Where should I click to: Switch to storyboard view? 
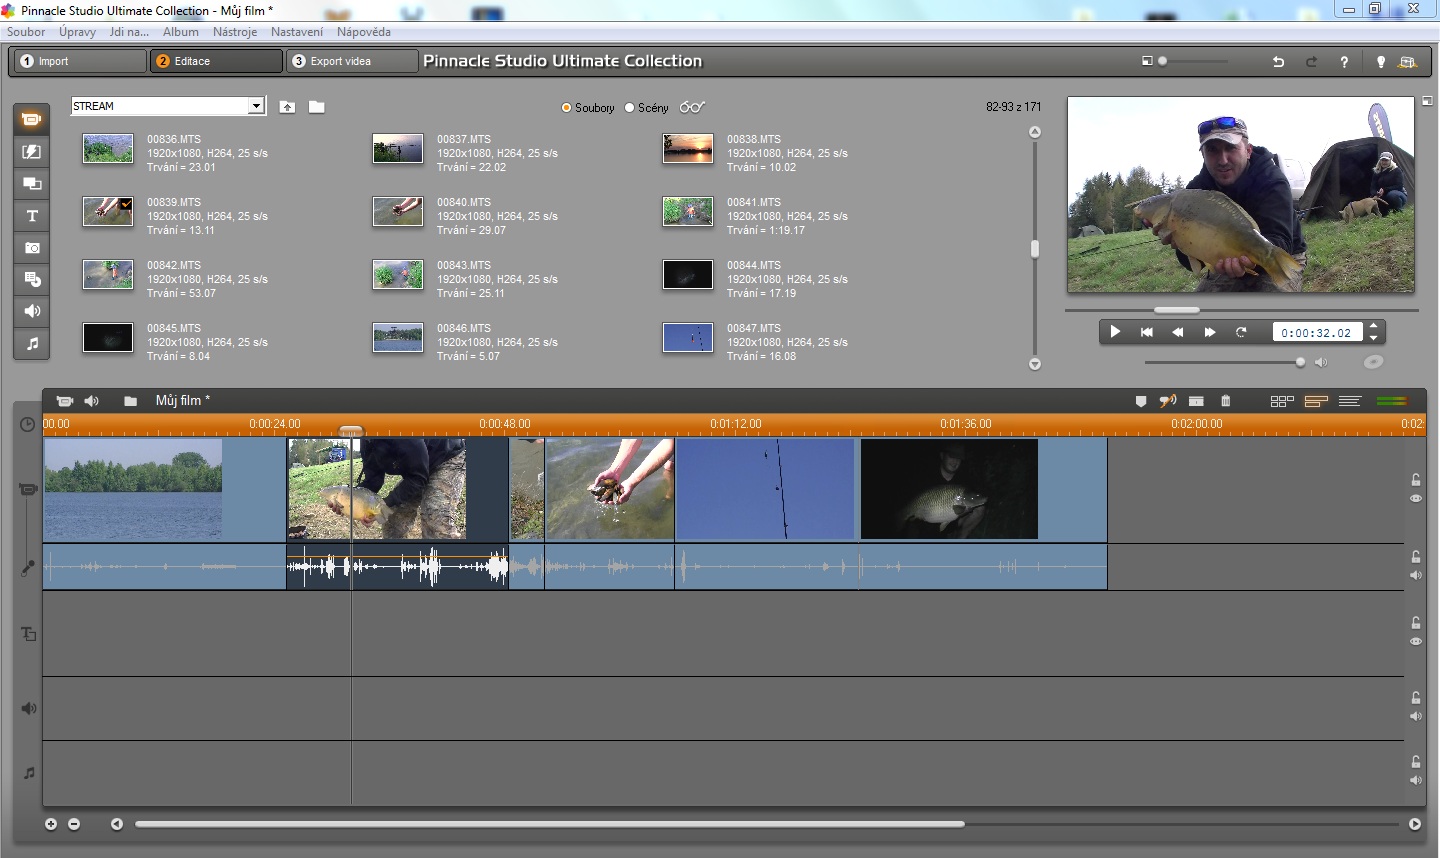[1282, 401]
